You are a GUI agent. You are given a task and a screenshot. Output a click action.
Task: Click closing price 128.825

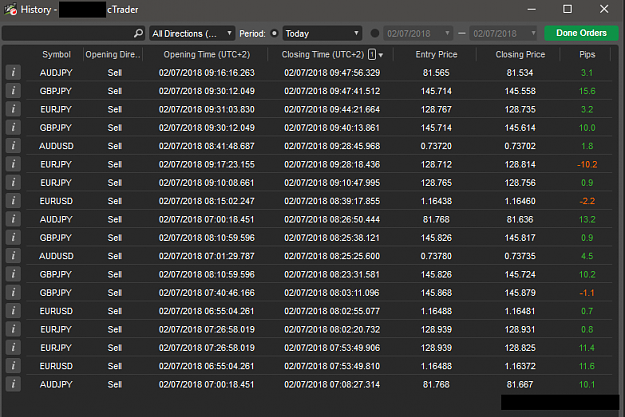520,348
